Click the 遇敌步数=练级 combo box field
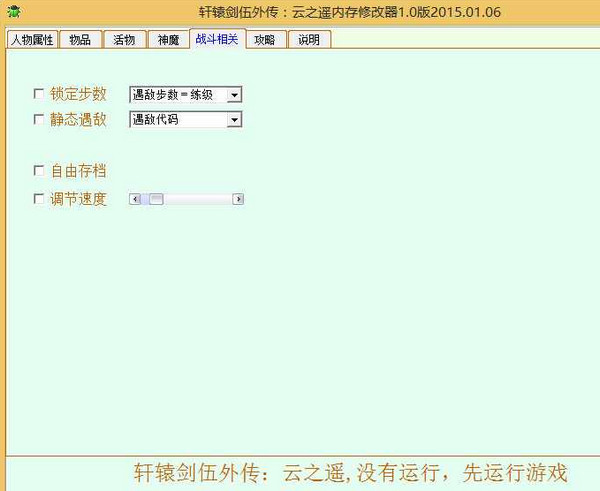 click(186, 95)
